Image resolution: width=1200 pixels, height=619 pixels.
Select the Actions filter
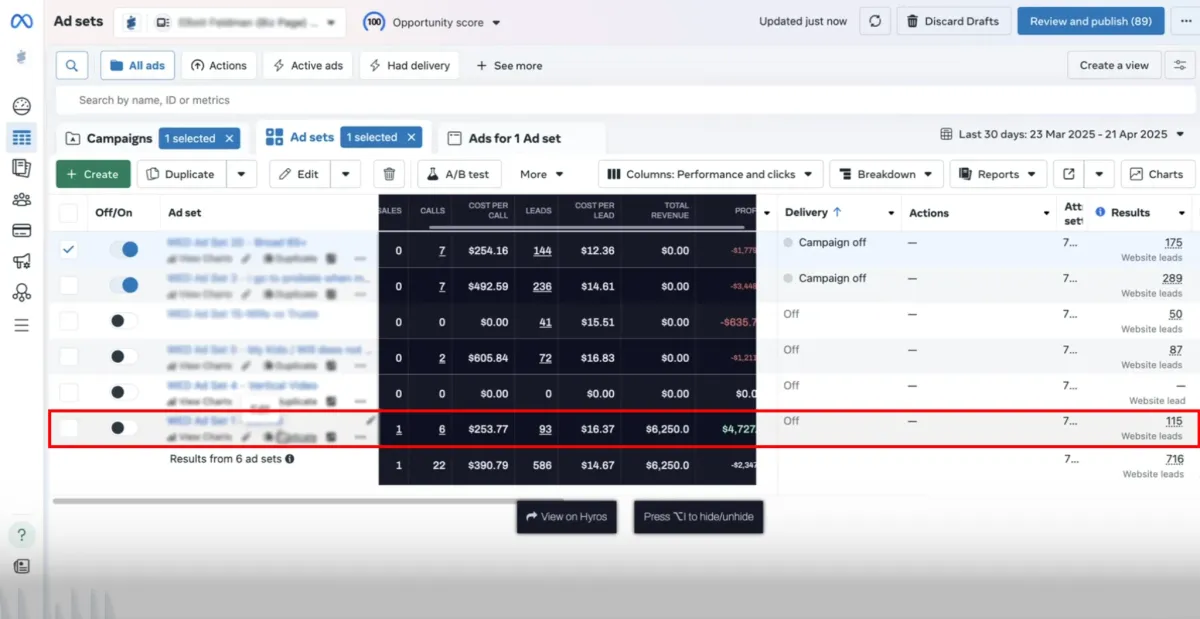coord(219,66)
